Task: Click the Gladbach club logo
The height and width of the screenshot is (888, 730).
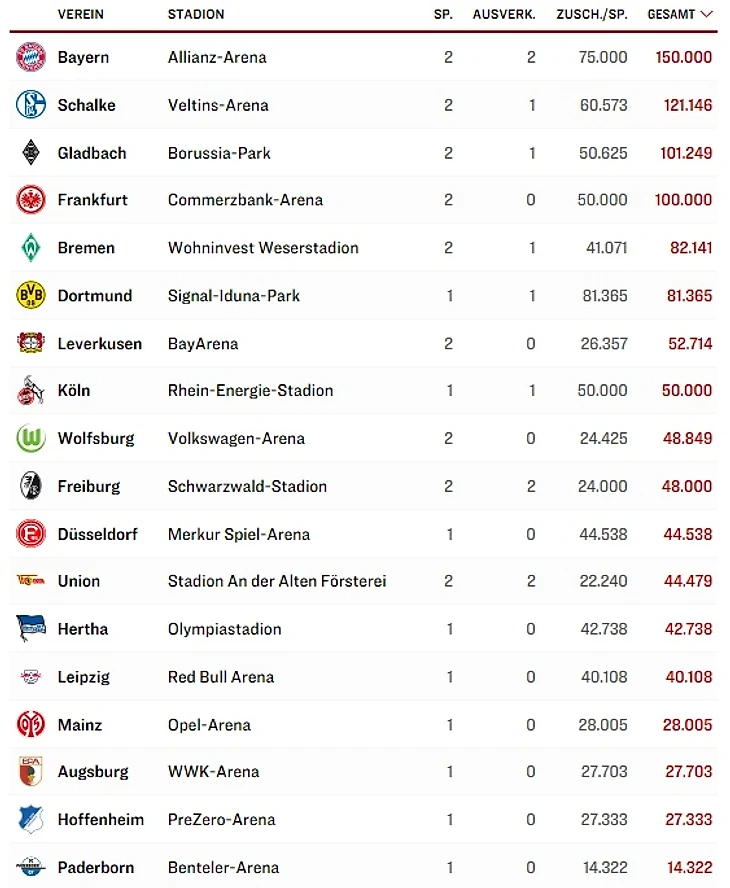Action: click(31, 153)
